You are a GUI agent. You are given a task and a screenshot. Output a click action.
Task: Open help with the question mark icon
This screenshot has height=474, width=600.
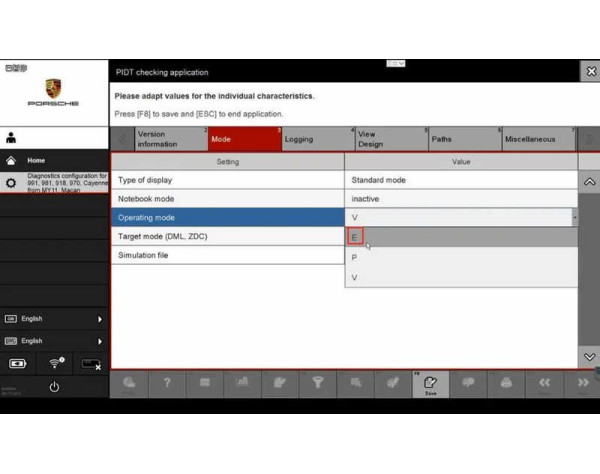pyautogui.click(x=167, y=383)
